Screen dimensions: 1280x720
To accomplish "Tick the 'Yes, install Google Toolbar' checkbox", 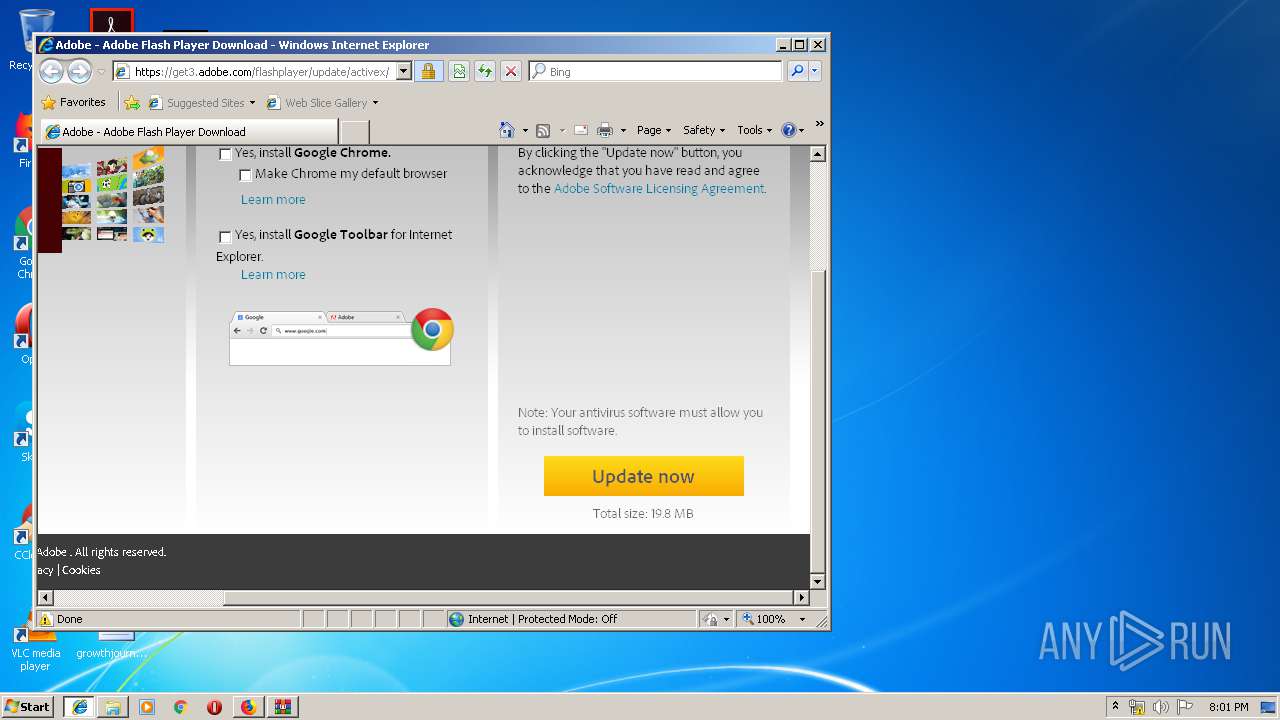I will click(225, 237).
